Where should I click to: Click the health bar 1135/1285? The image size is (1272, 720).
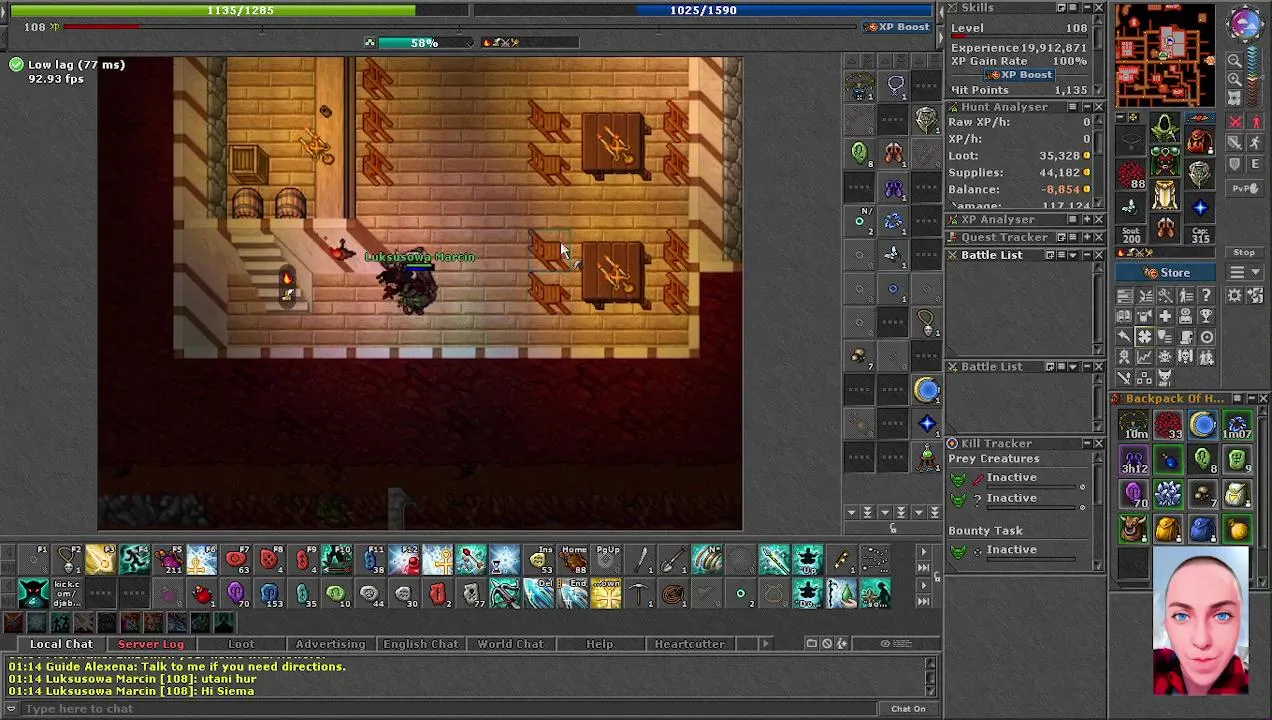tap(240, 10)
